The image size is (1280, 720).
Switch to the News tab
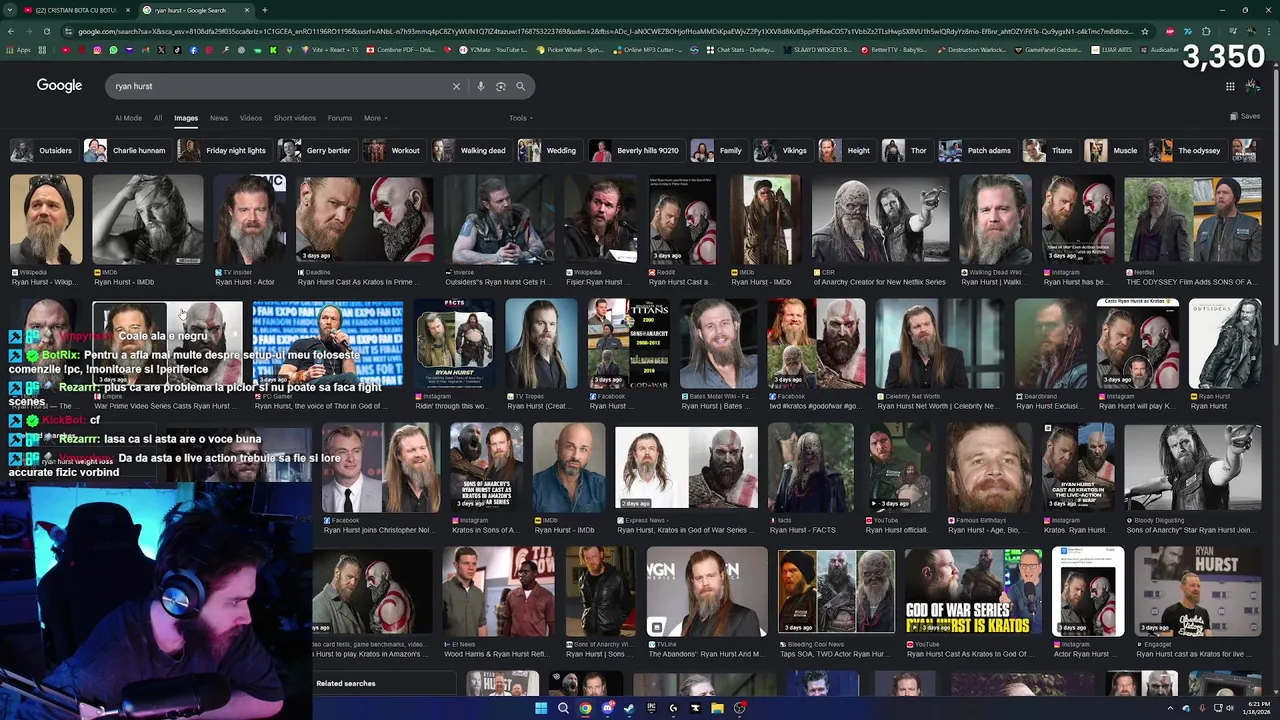(219, 118)
